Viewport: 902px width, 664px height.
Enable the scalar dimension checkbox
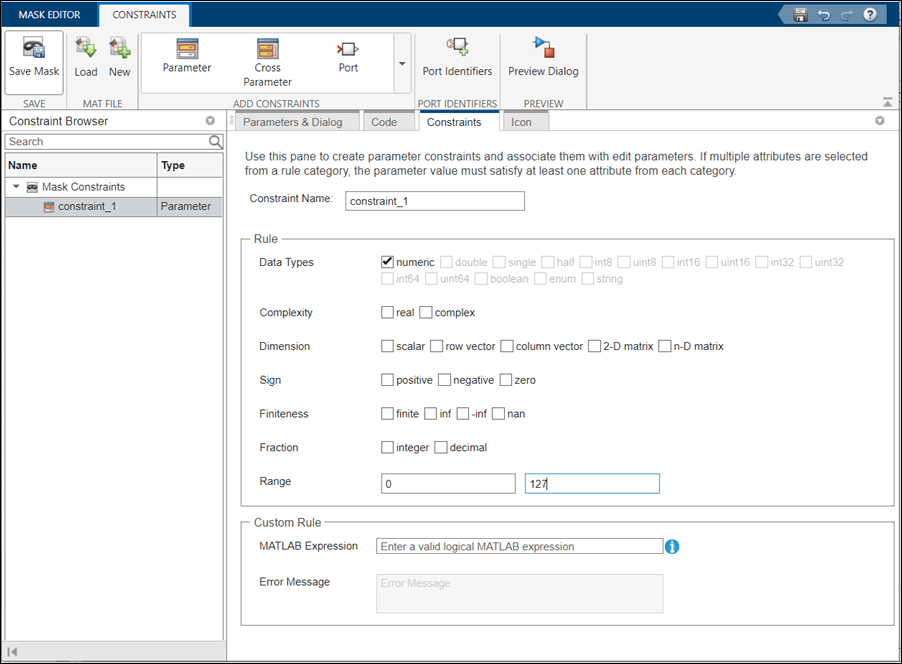387,346
